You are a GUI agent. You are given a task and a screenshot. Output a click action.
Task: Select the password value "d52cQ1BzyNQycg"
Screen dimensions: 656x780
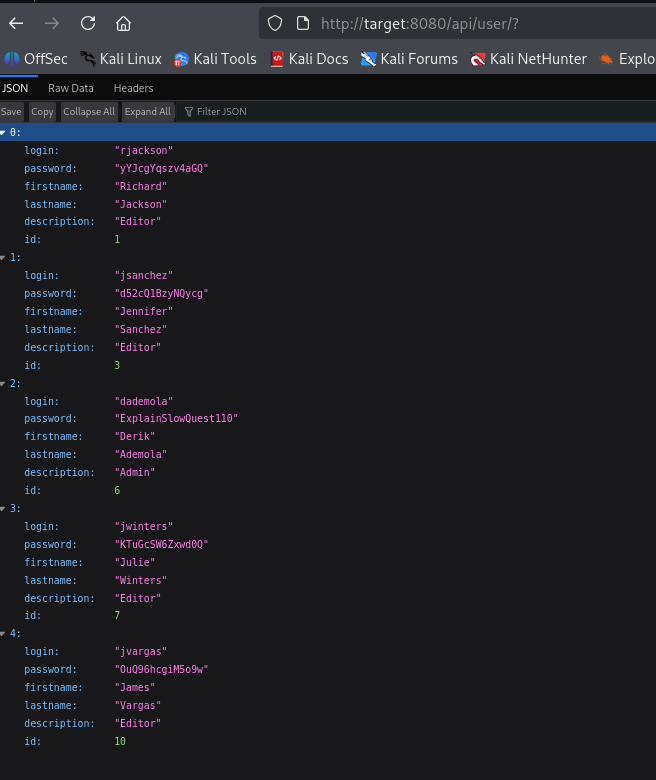pyautogui.click(x=162, y=293)
